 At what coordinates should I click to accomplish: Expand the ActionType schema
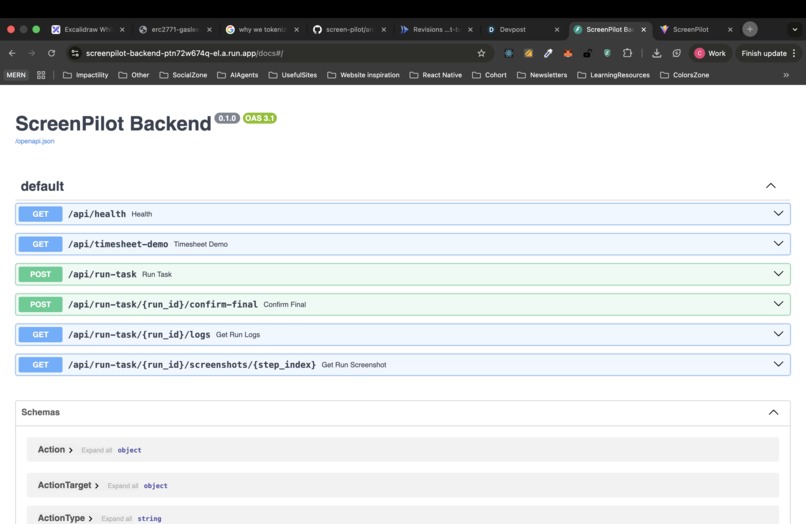pyautogui.click(x=65, y=518)
